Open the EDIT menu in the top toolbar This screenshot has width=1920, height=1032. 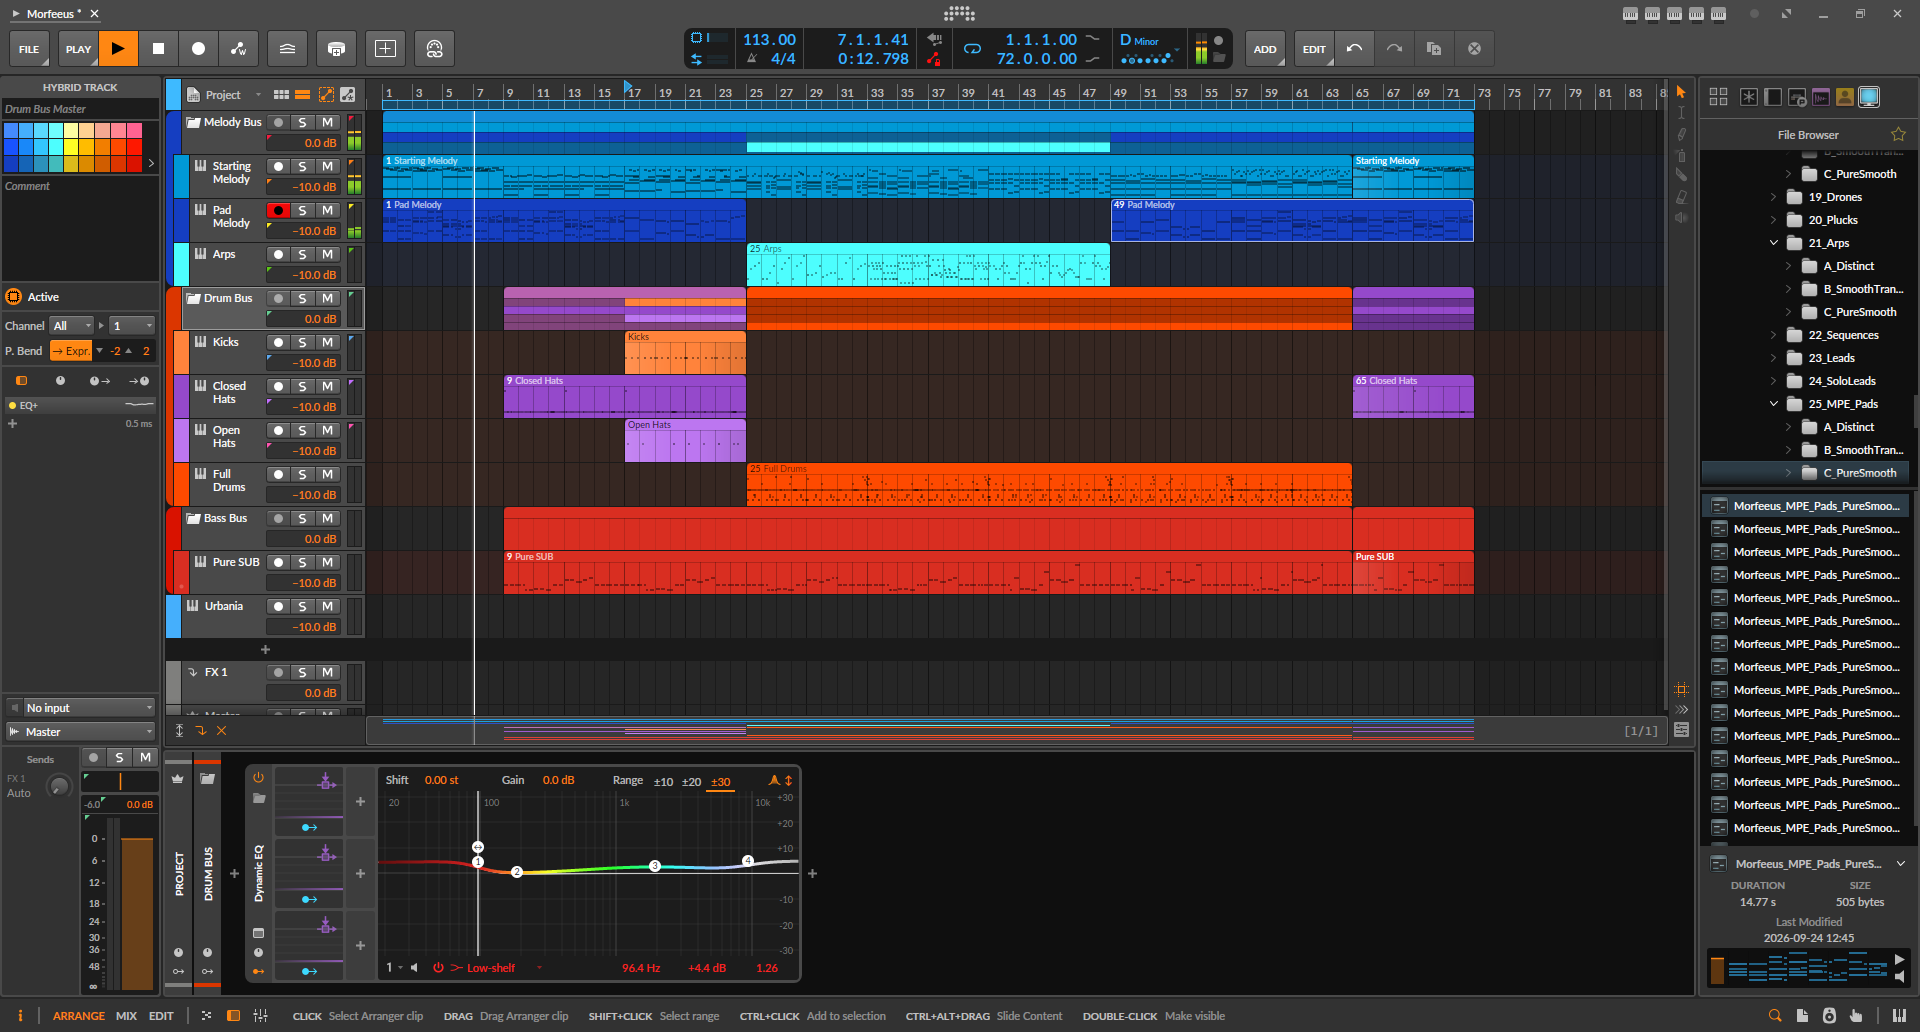point(1314,48)
